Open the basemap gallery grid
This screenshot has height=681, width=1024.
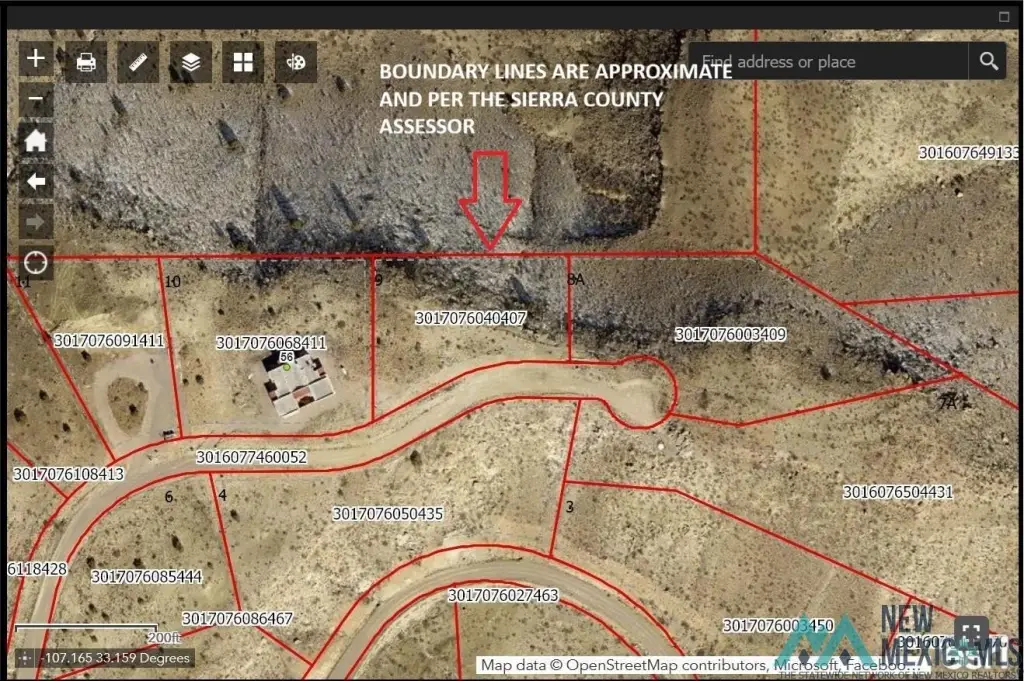coord(243,63)
